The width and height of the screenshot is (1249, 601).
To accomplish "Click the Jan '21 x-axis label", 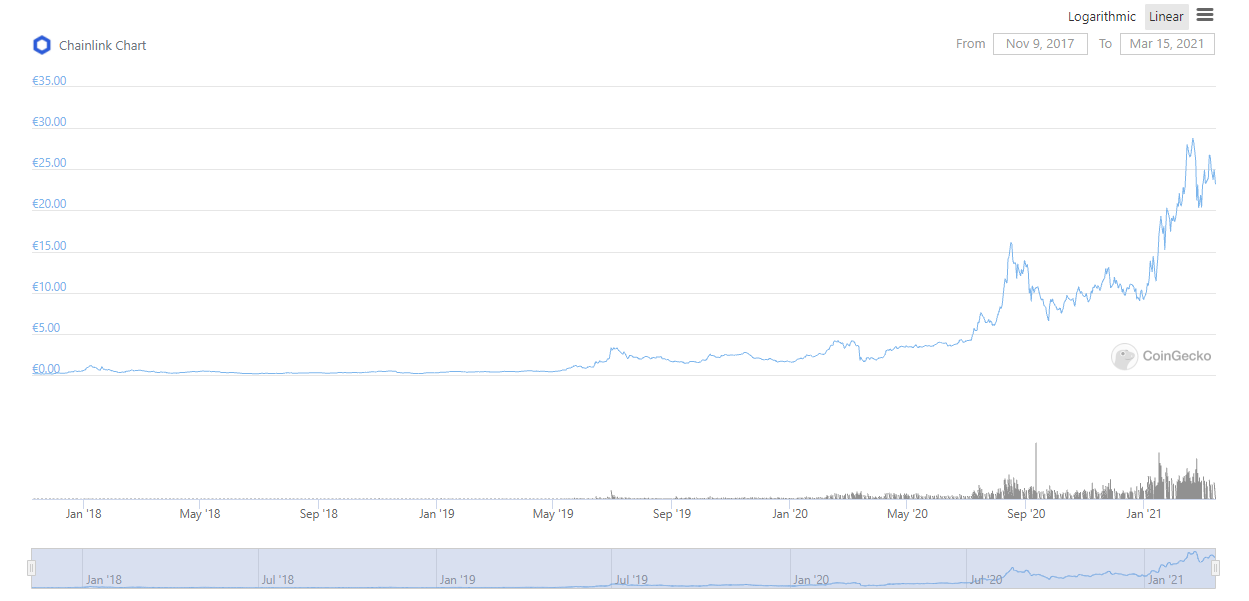I will click(x=1144, y=514).
